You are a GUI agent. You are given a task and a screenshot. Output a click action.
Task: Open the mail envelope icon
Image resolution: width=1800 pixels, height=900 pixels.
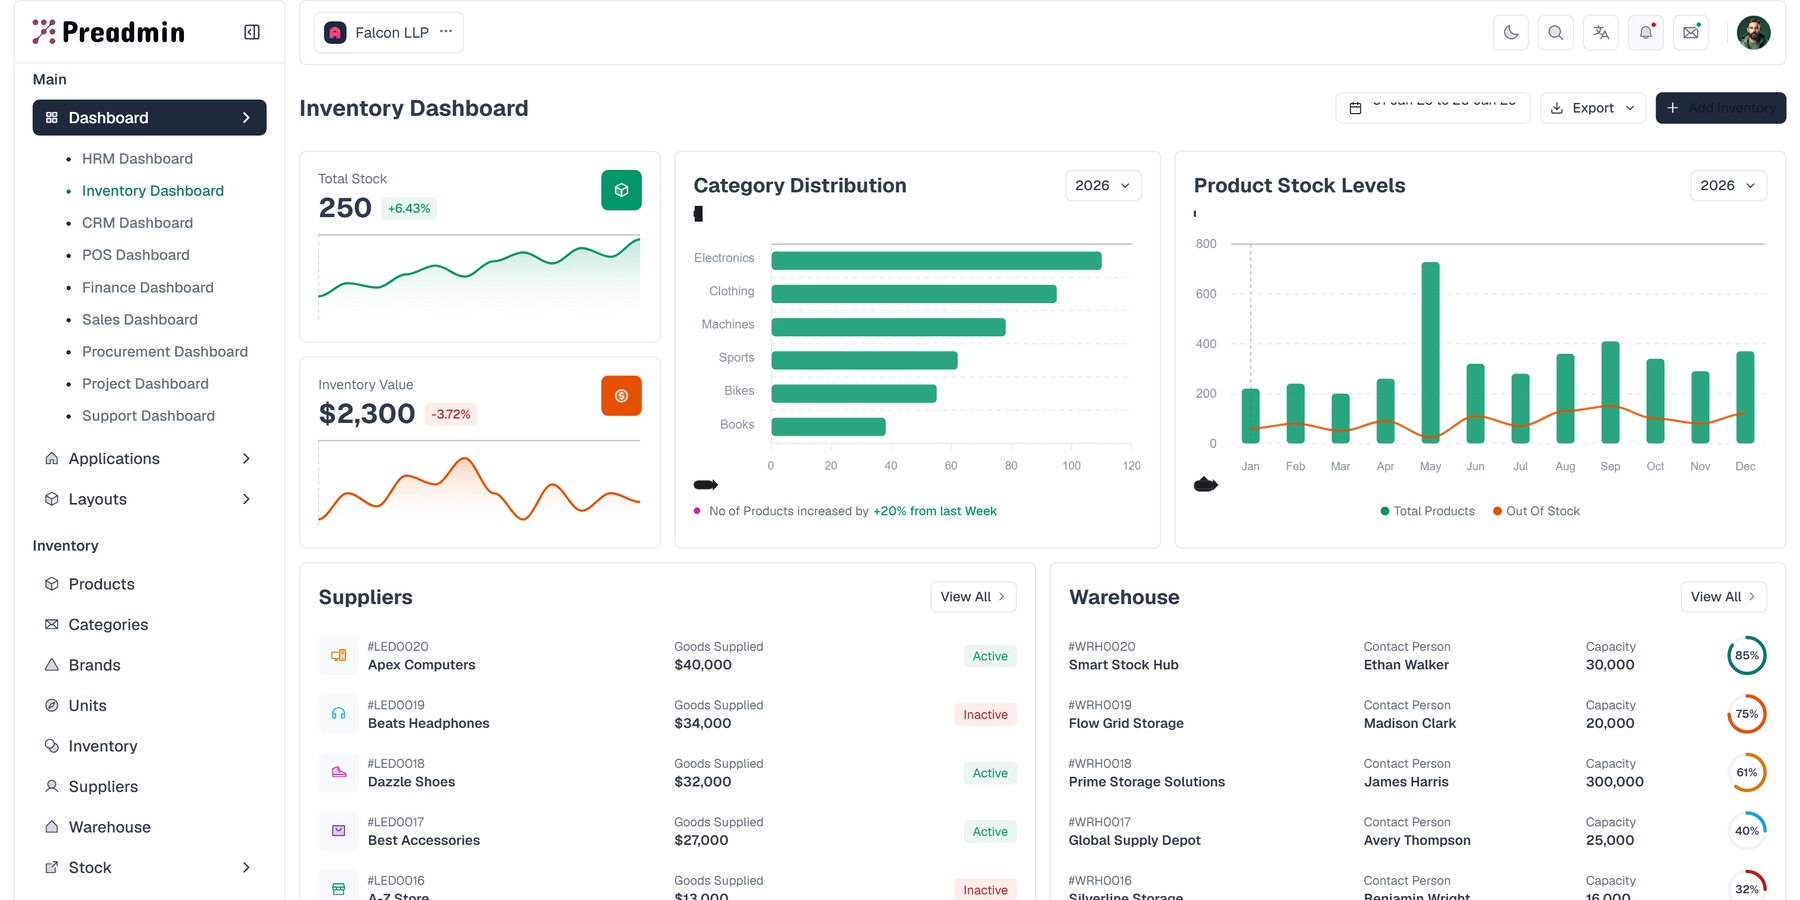[x=1691, y=32]
